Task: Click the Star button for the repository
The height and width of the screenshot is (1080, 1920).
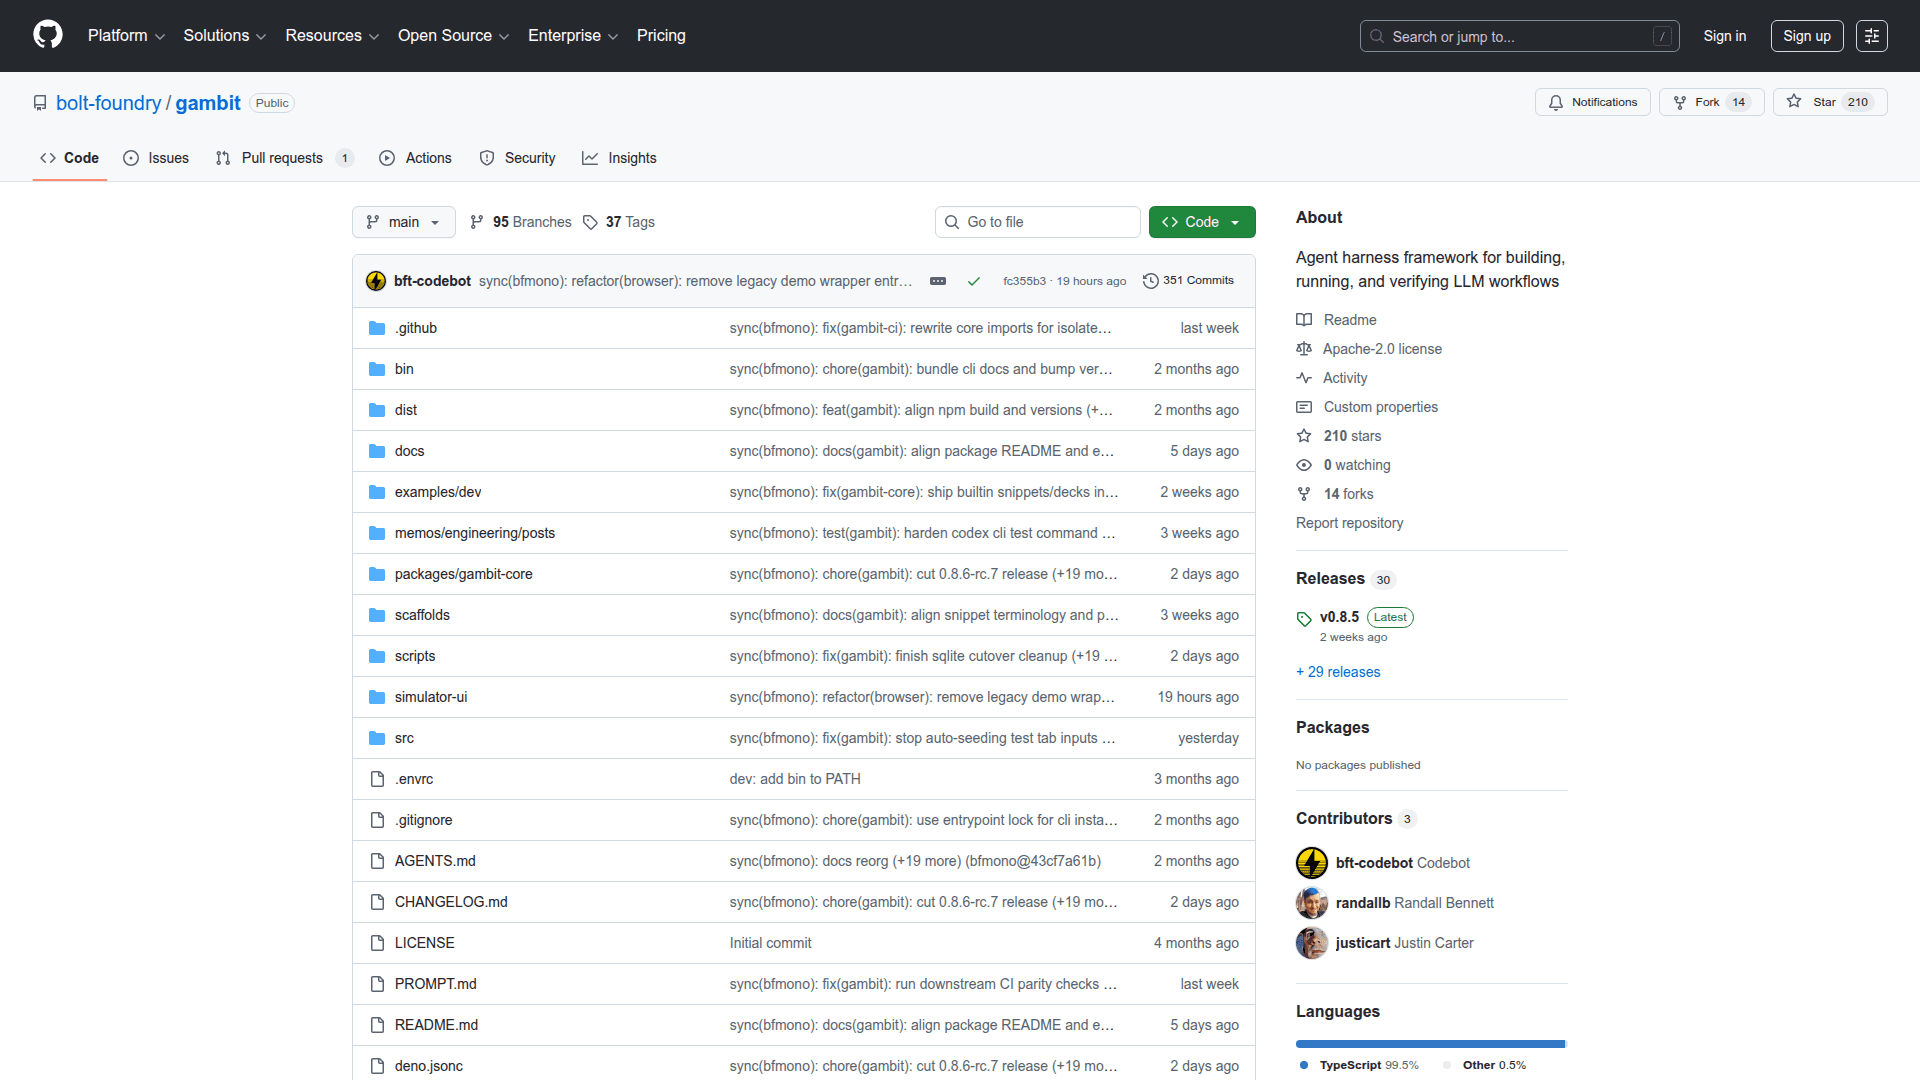Action: tap(1814, 102)
